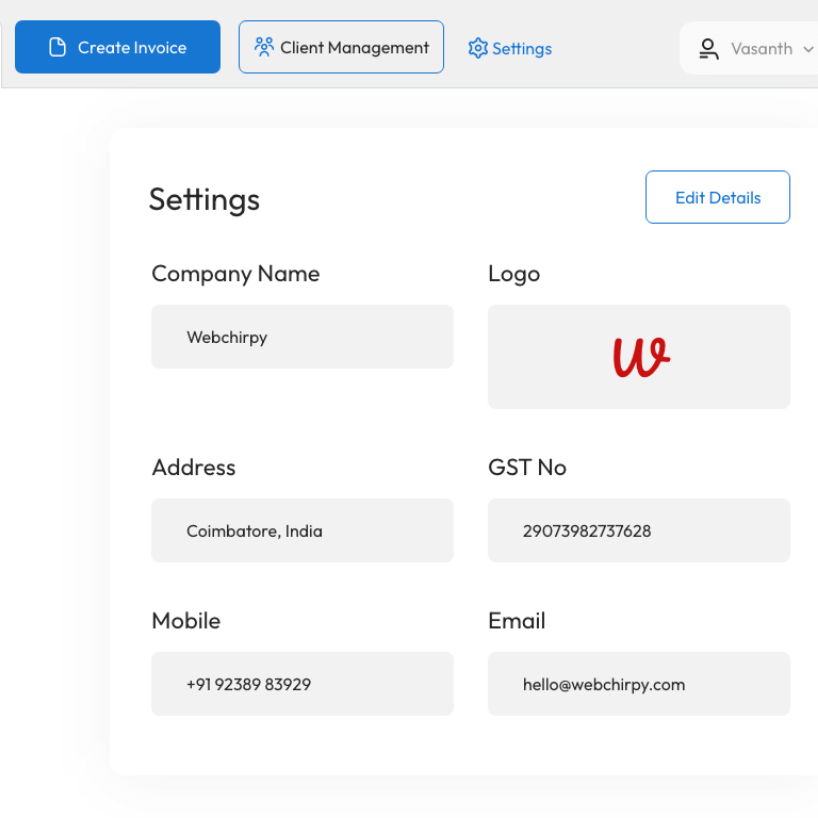
Task: Click the GST No label
Action: [x=527, y=467]
